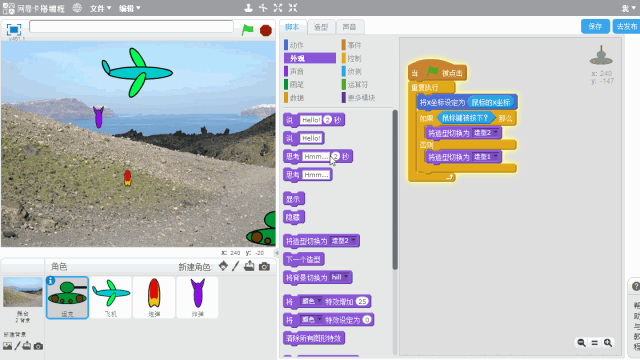The height and width of the screenshot is (360, 640).
Task: Paint a new sprite with brush icon
Action: tap(236, 266)
